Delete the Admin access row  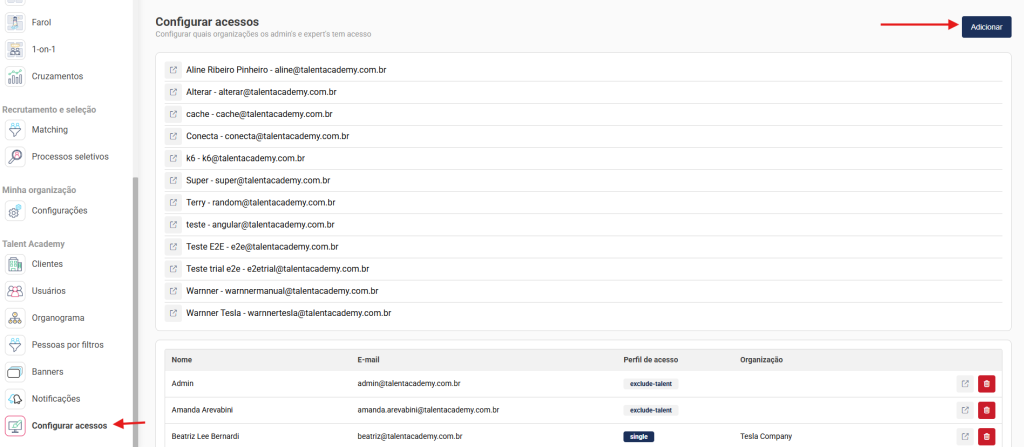987,383
